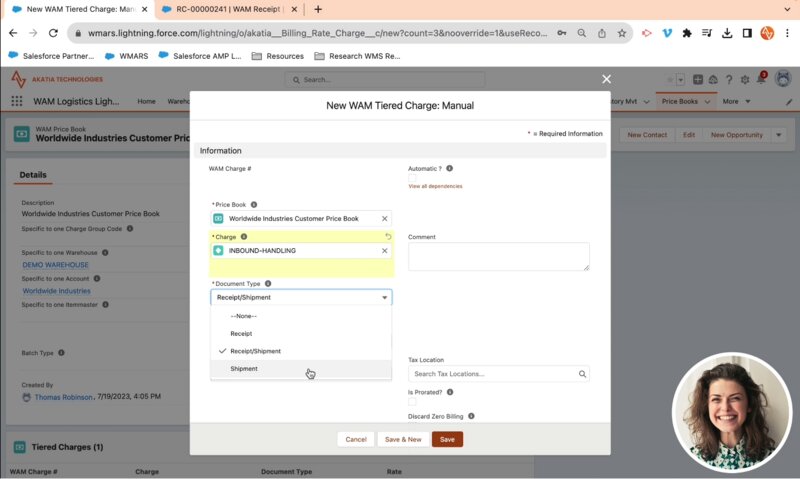Open the View all dependencies link

[x=435, y=187]
